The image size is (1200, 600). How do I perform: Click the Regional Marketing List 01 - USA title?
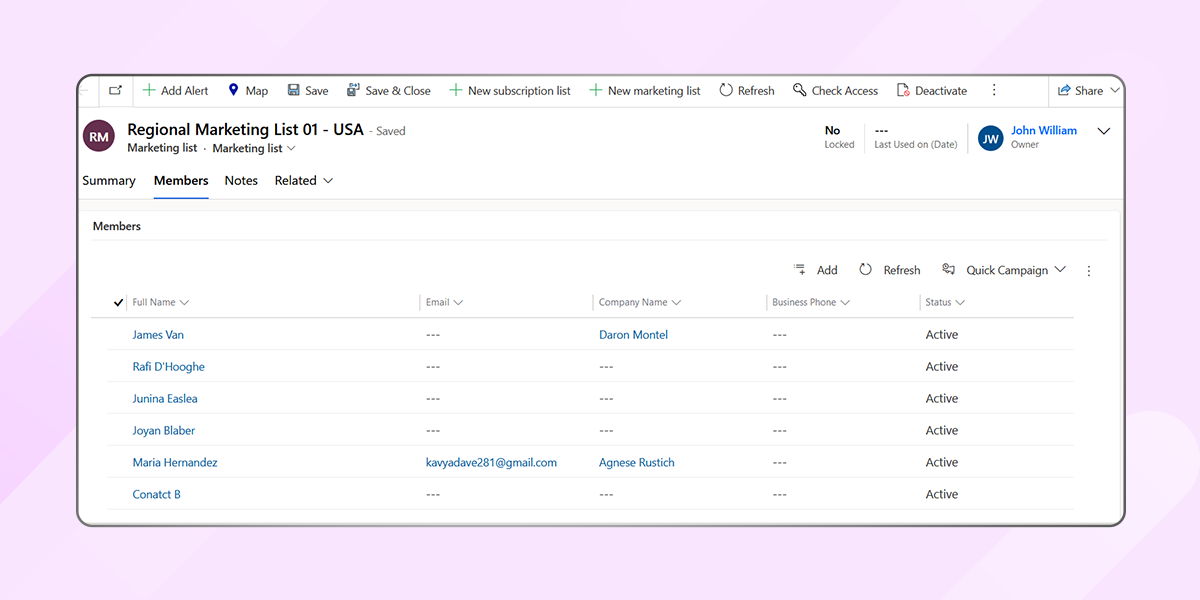245,130
